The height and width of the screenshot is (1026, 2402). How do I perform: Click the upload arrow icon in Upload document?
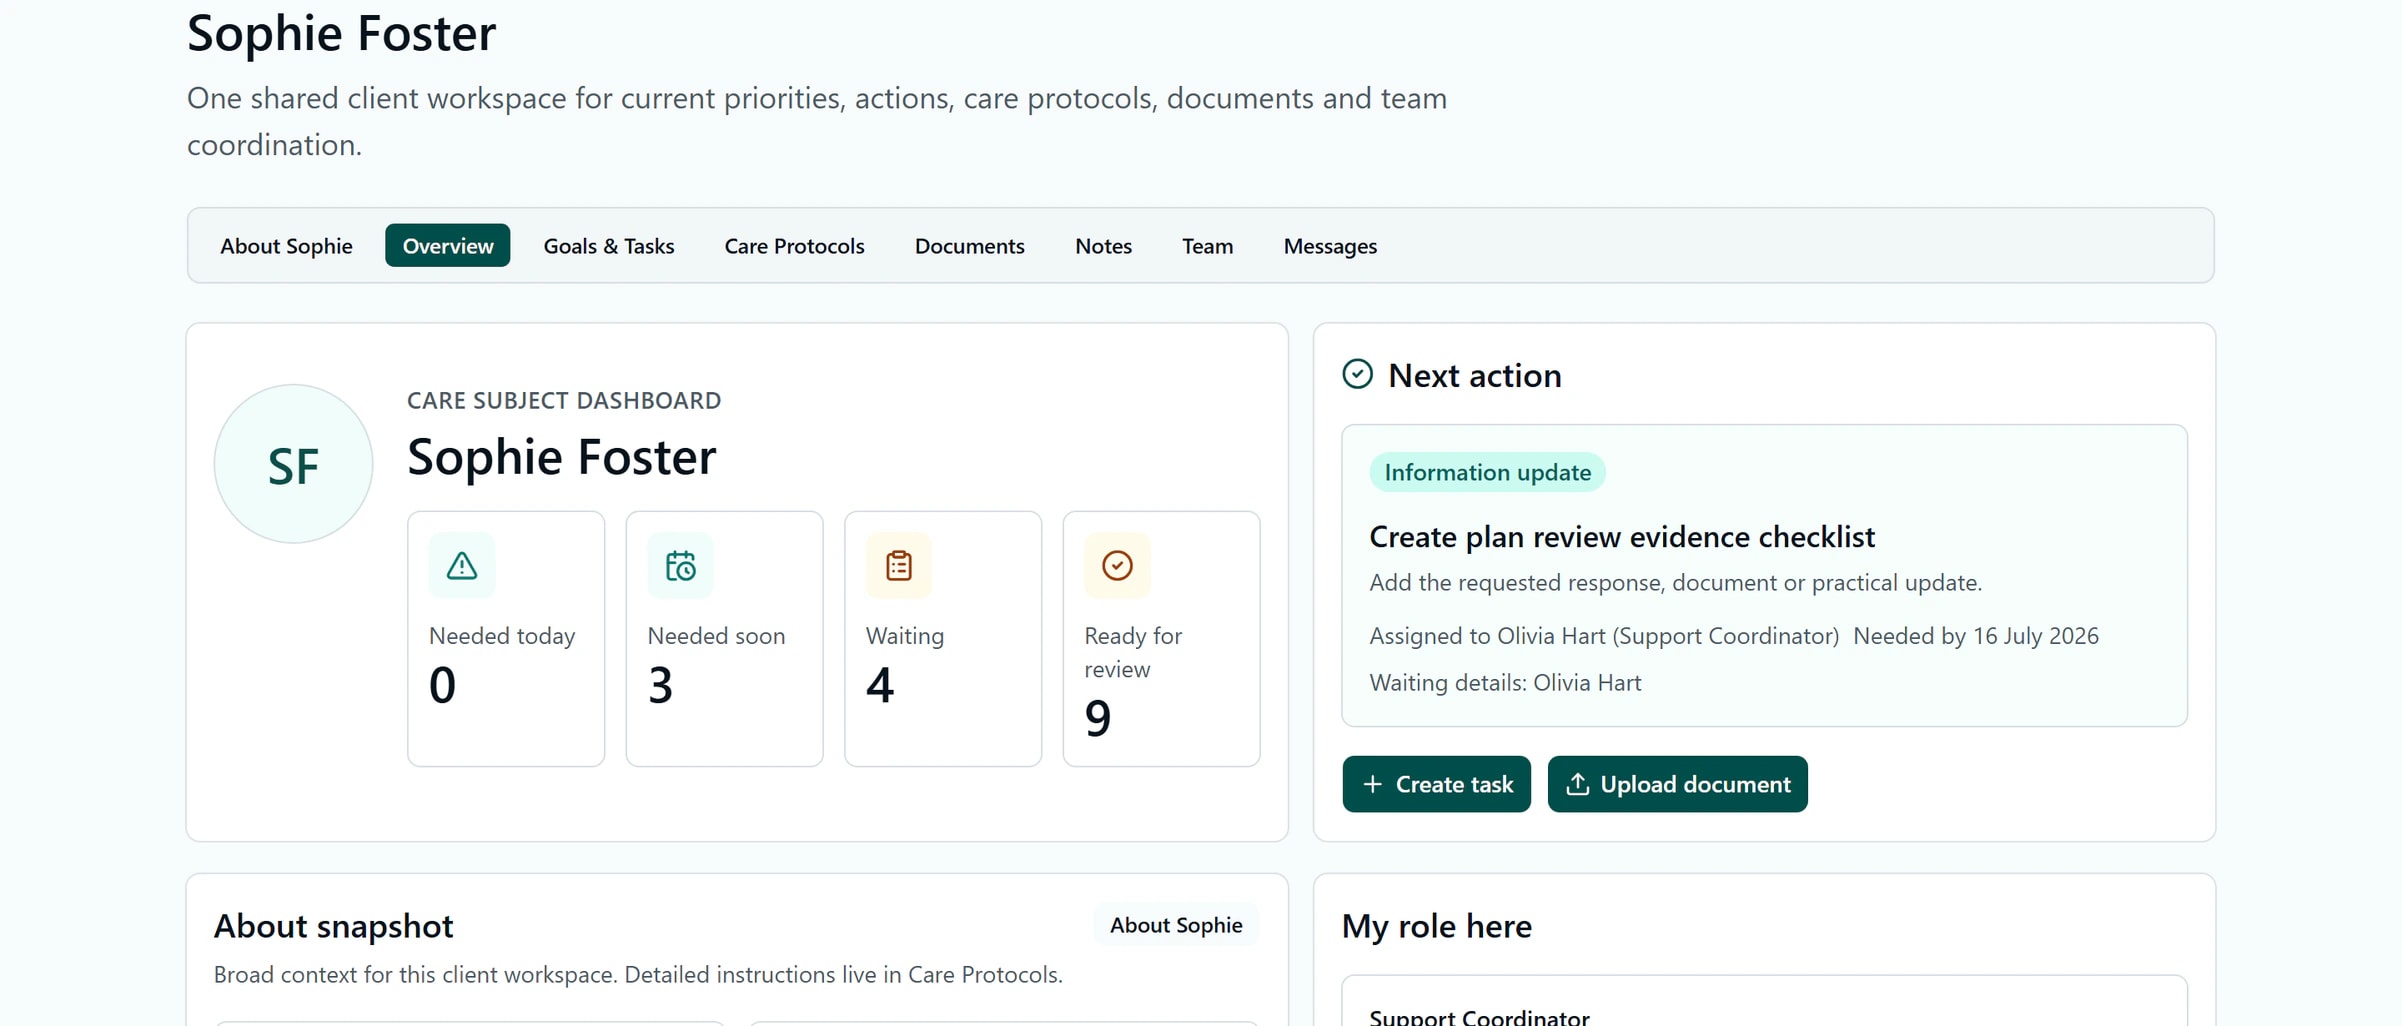coord(1577,785)
